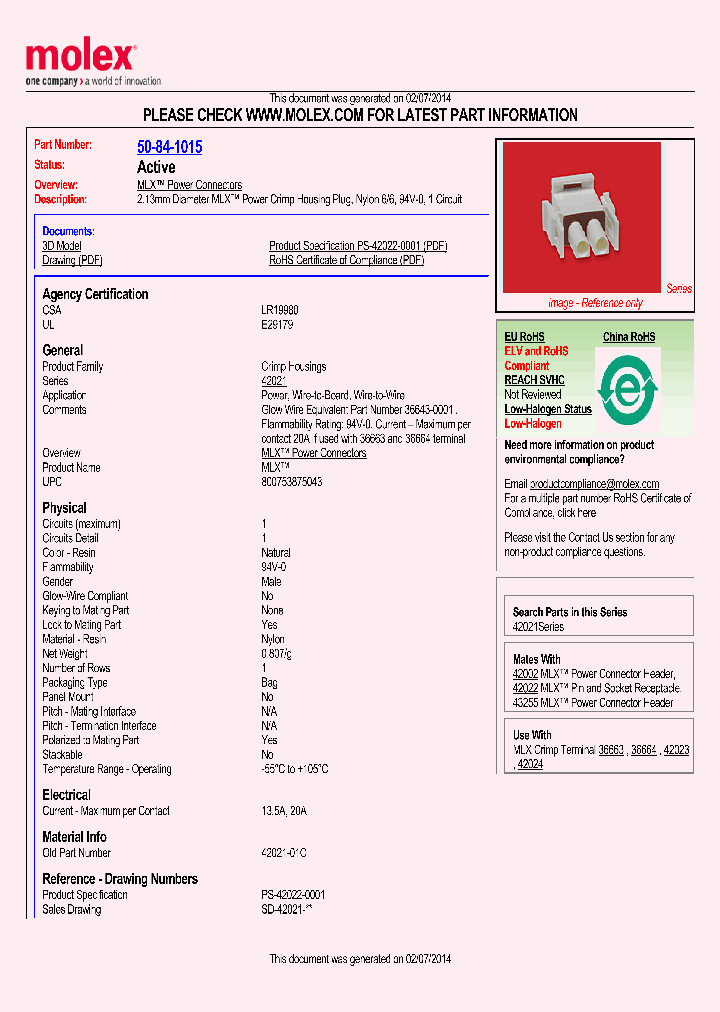720x1012 pixels.
Task: Open mating part 42002 link
Action: (x=525, y=674)
